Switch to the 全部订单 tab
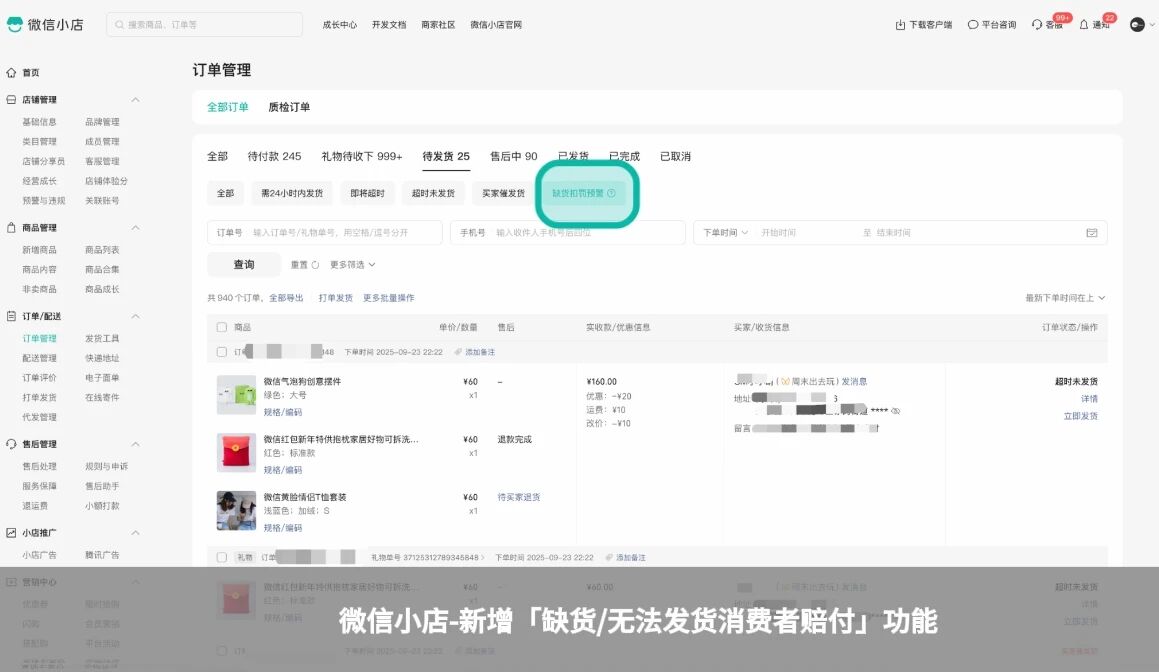 pos(228,107)
